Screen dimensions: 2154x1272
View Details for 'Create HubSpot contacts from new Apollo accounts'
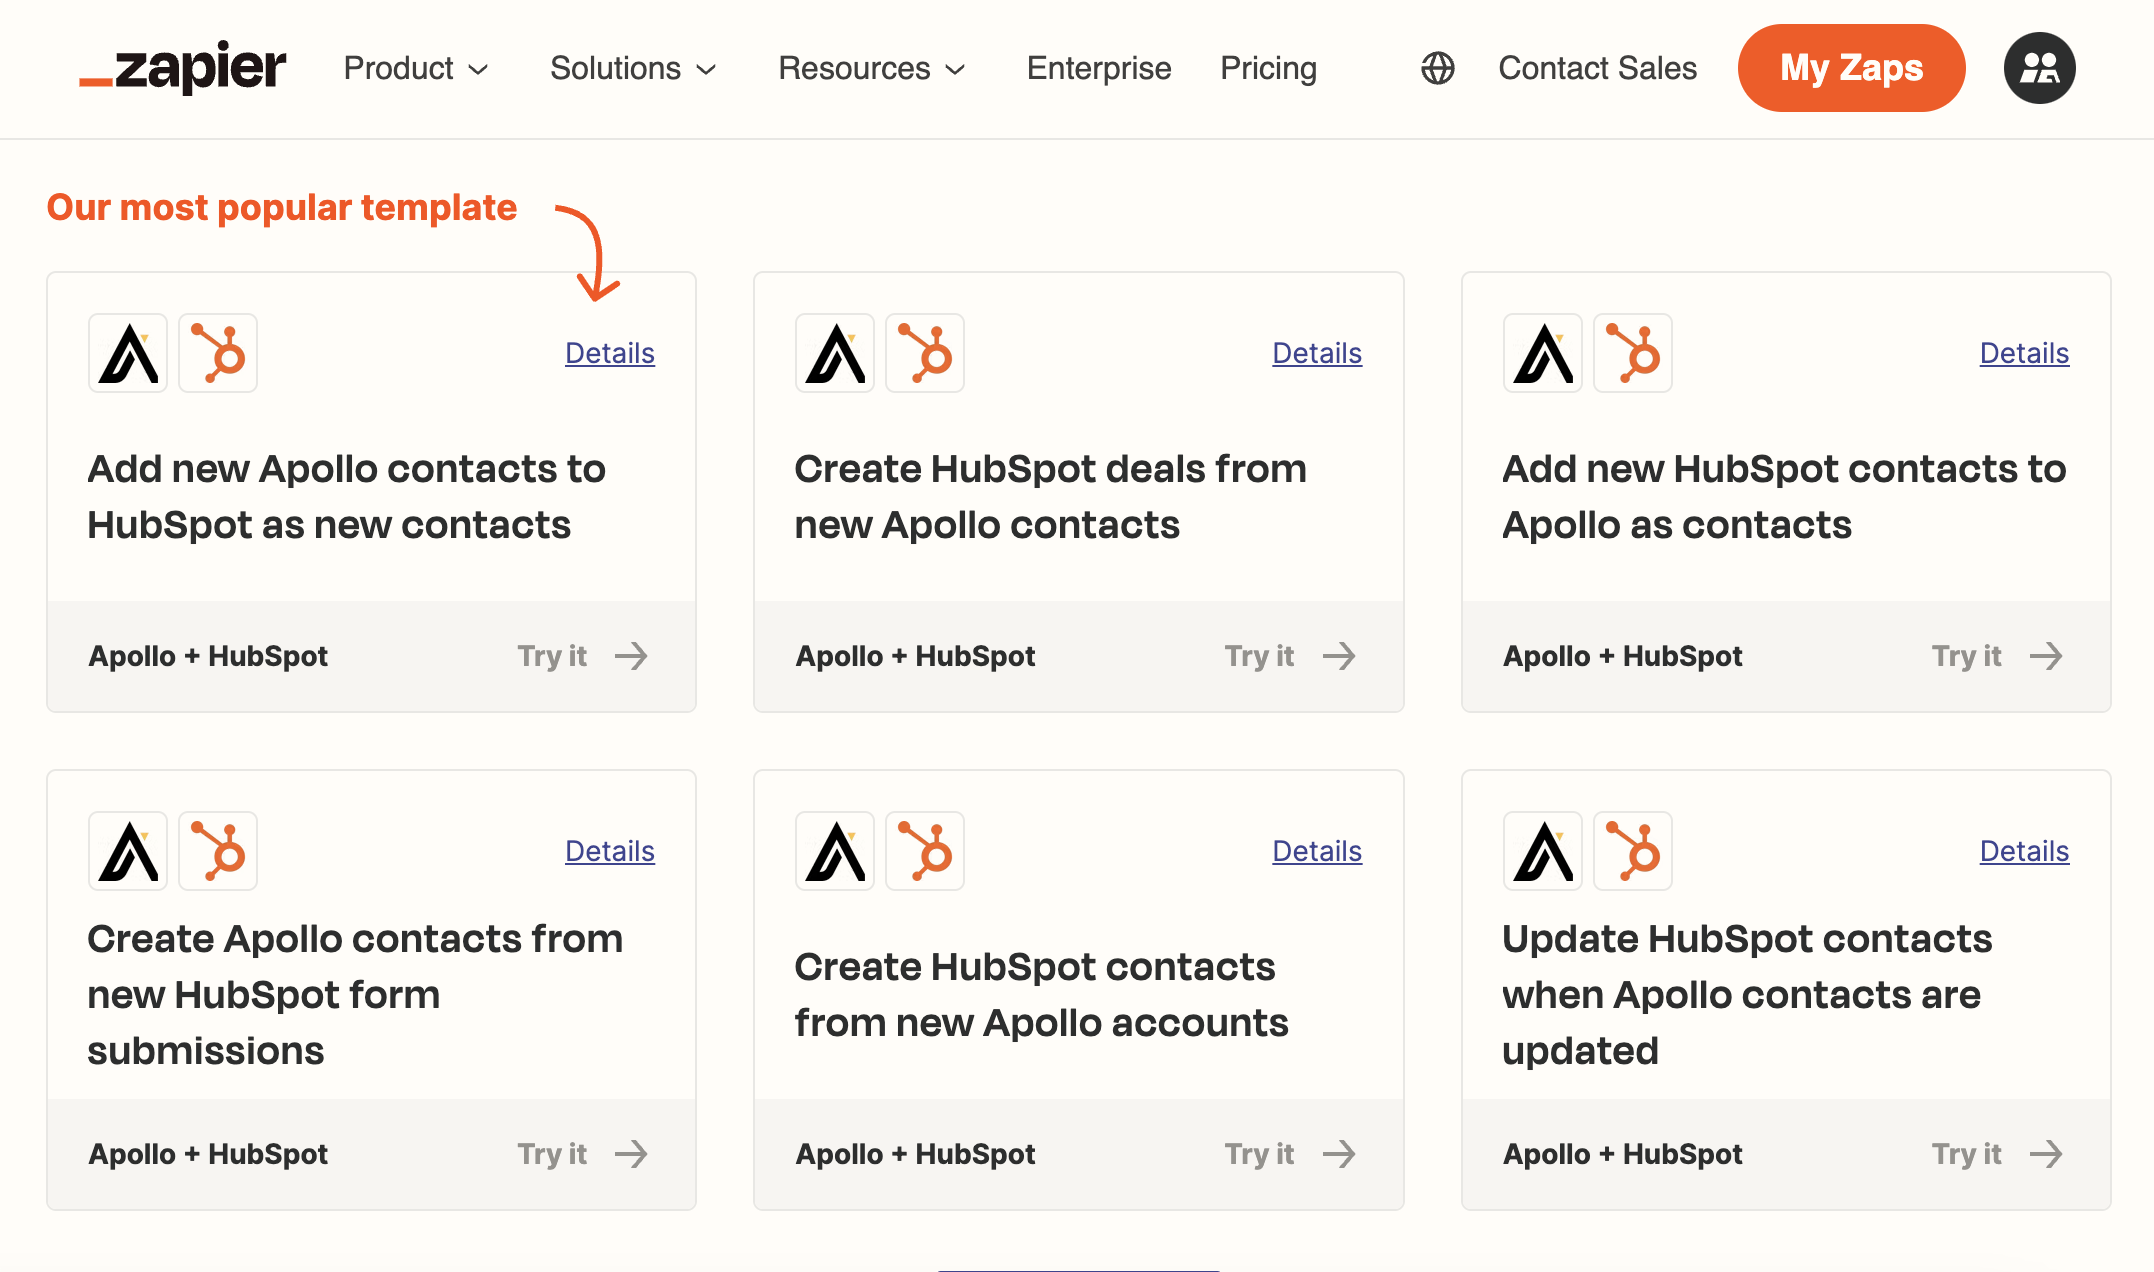click(1317, 851)
